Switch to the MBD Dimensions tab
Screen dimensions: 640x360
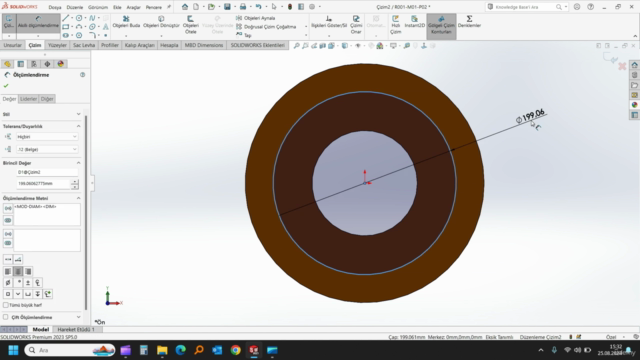pyautogui.click(x=204, y=45)
